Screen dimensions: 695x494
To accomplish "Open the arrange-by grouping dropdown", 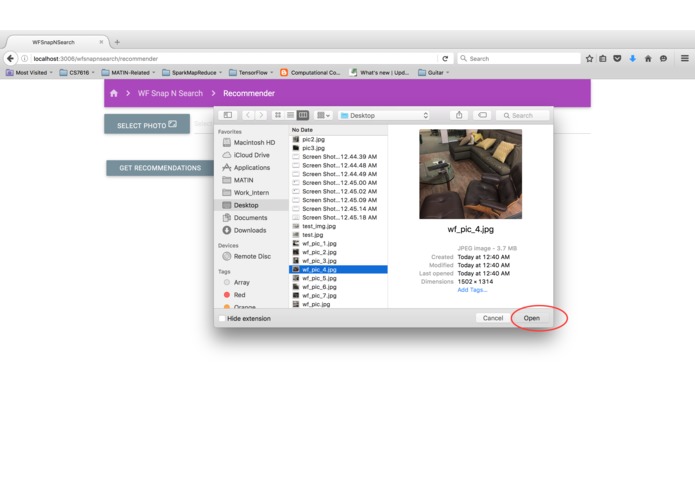I will (323, 115).
